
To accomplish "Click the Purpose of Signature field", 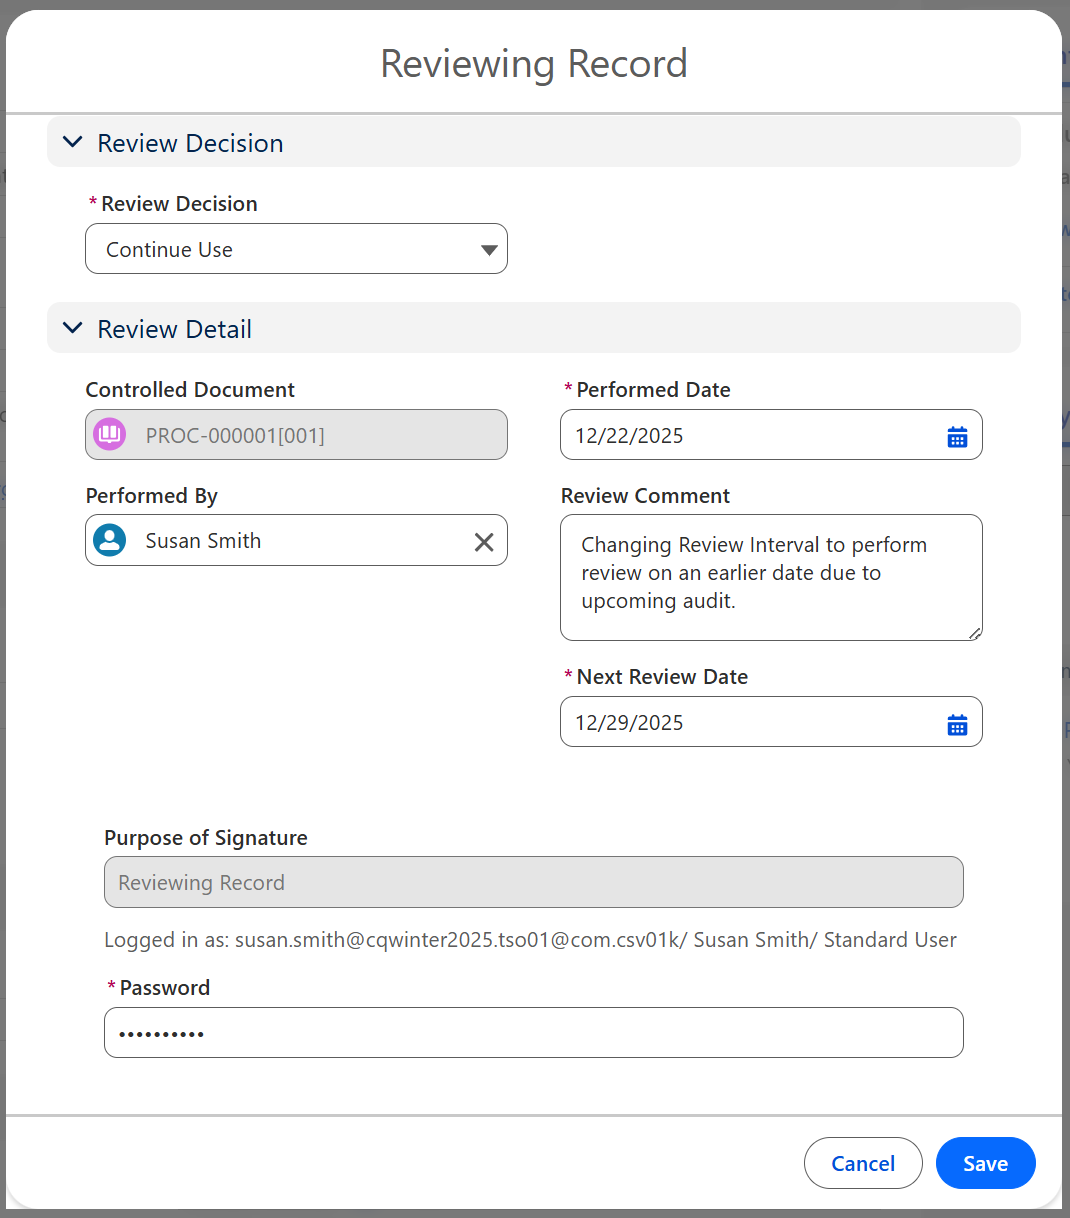I will [533, 882].
